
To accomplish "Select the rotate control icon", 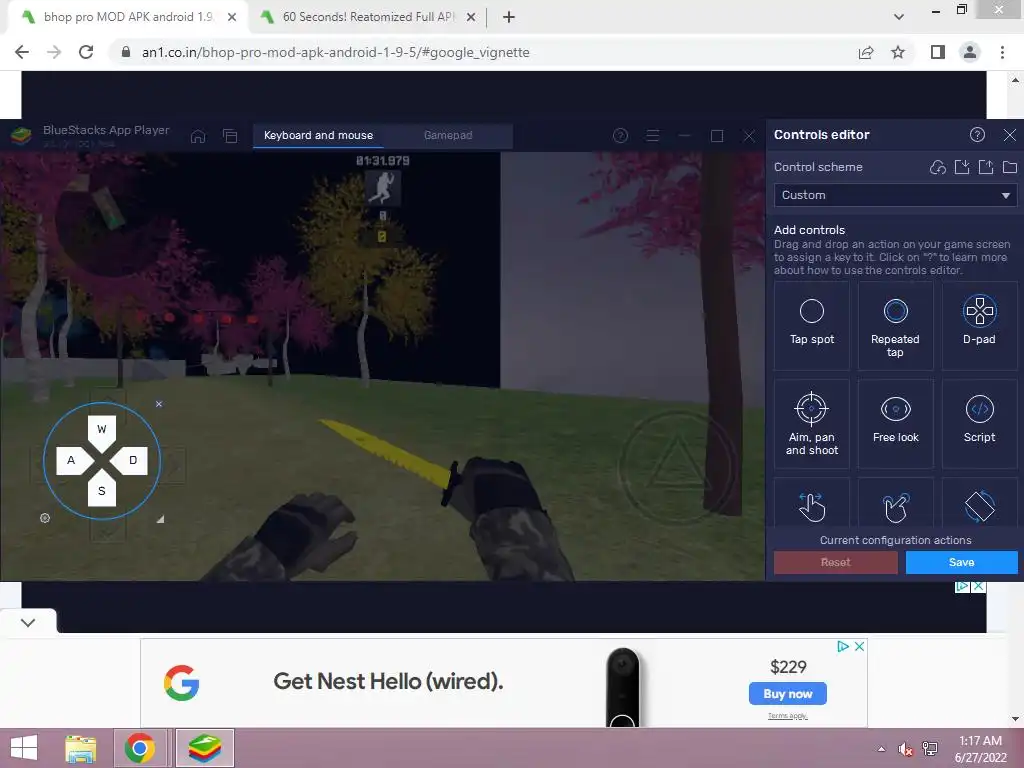I will click(980, 507).
